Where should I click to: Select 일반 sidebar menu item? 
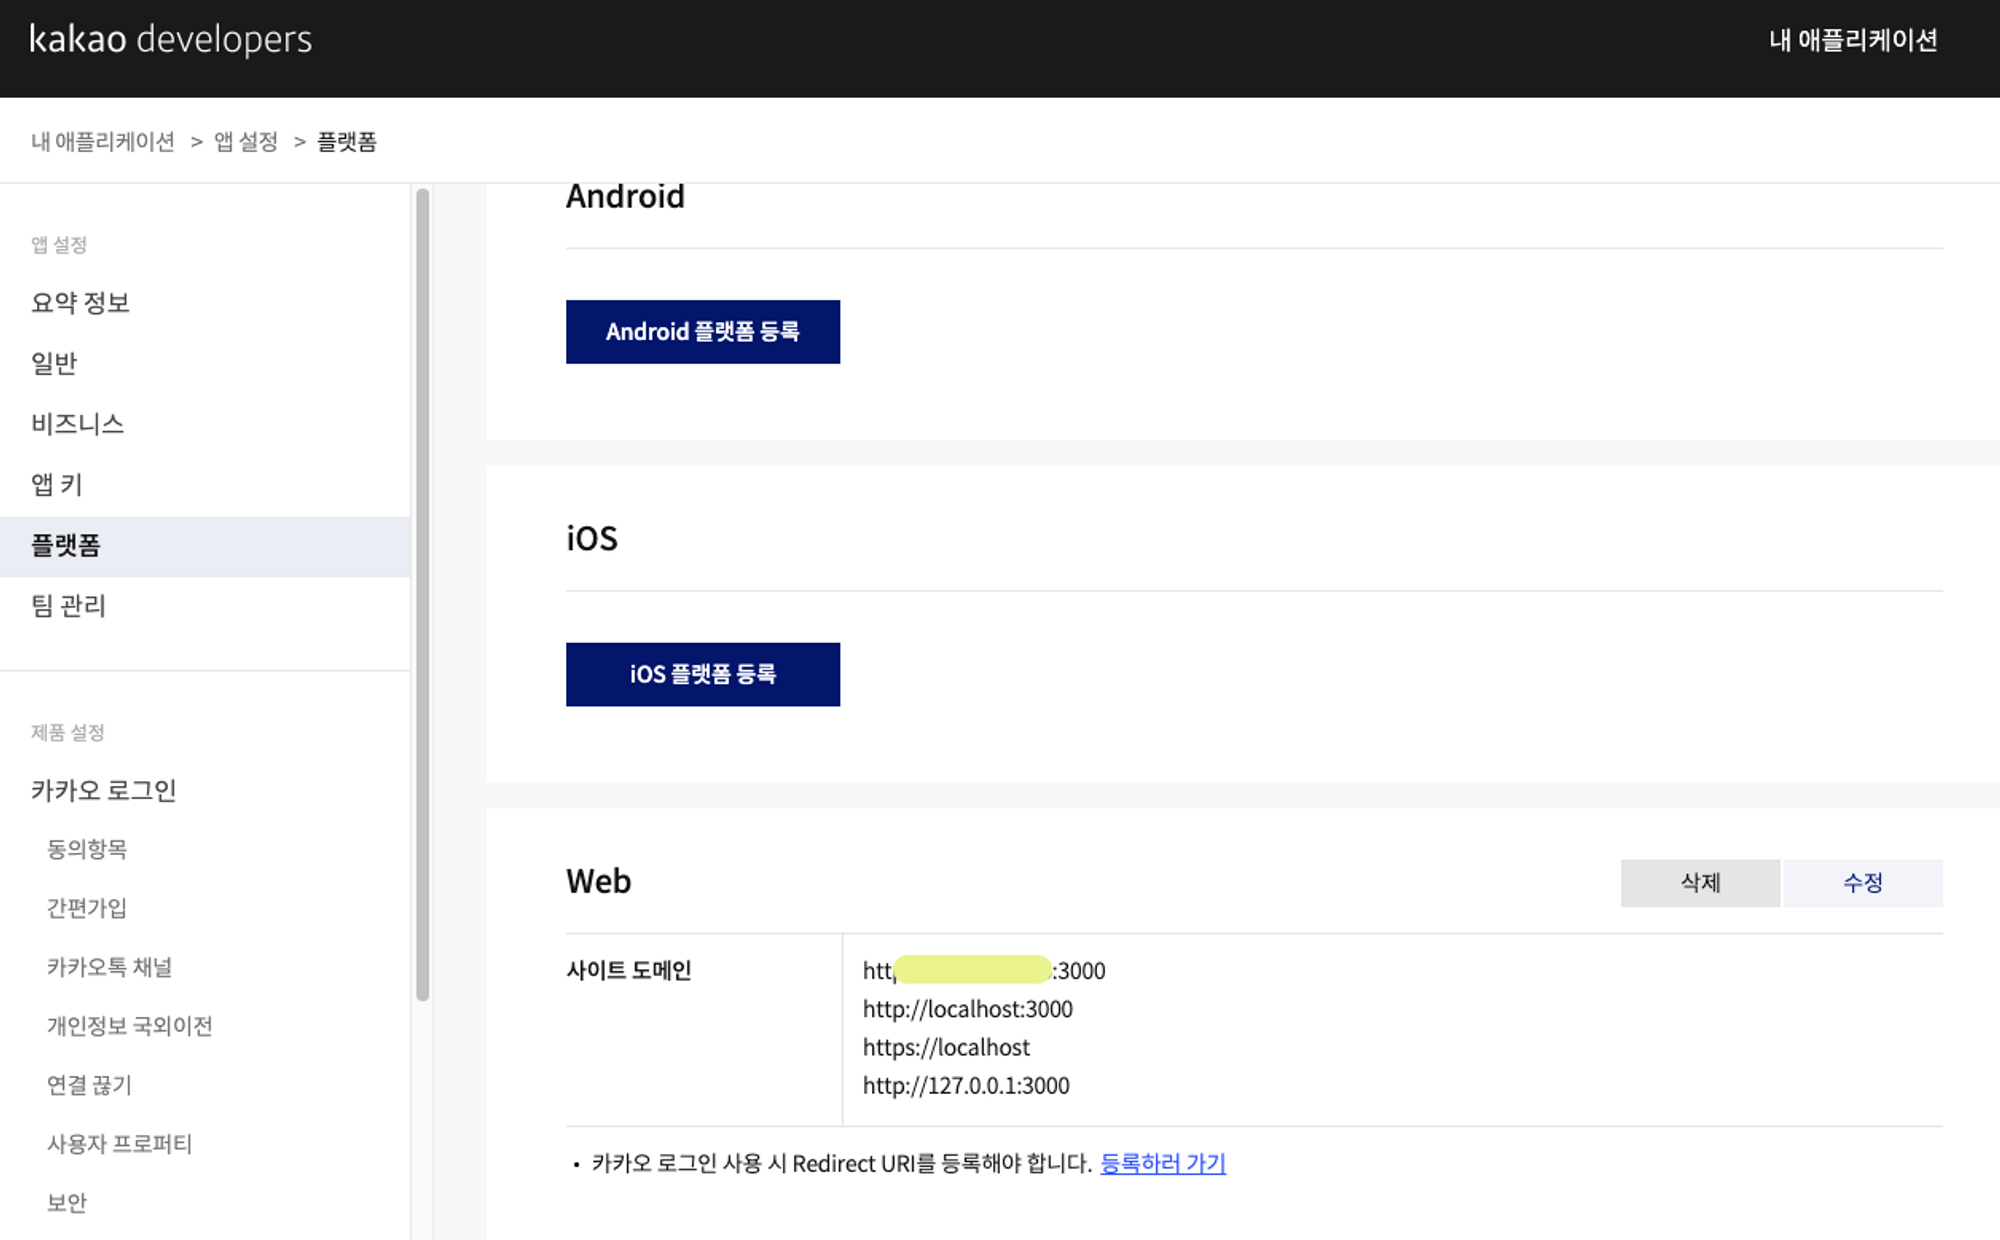pos(54,363)
